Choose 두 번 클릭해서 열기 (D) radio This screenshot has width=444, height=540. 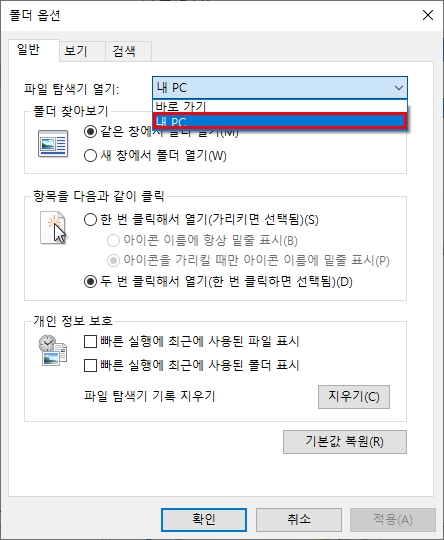(90, 282)
